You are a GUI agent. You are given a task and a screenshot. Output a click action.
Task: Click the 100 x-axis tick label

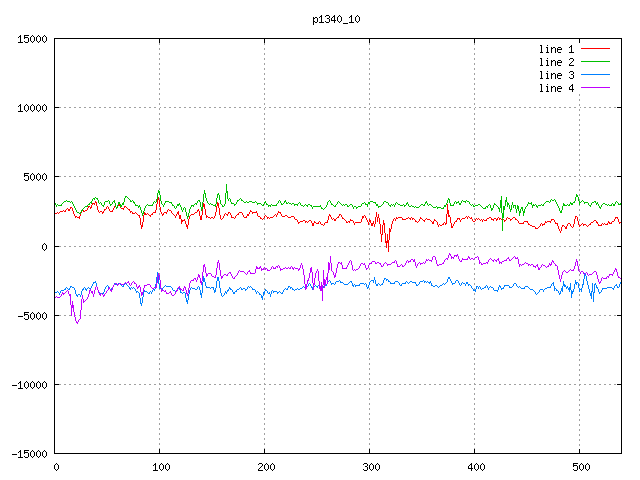point(160,466)
